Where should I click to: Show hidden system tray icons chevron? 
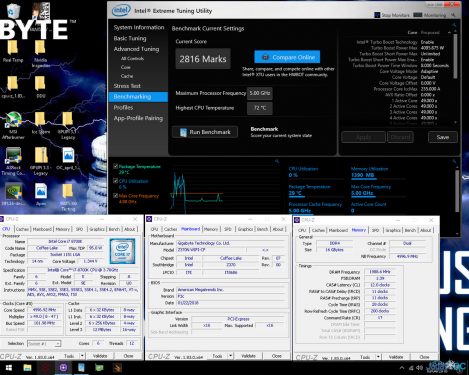(x=402, y=368)
